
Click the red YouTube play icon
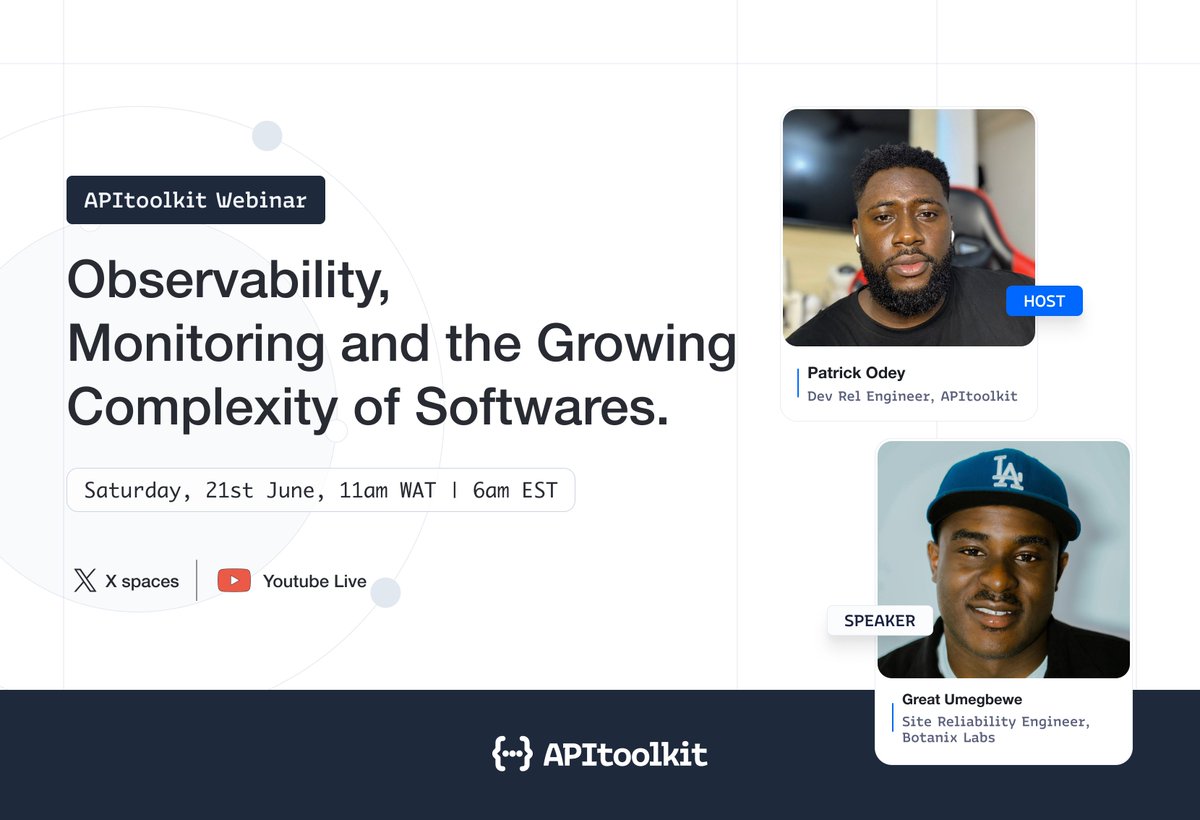click(x=234, y=581)
